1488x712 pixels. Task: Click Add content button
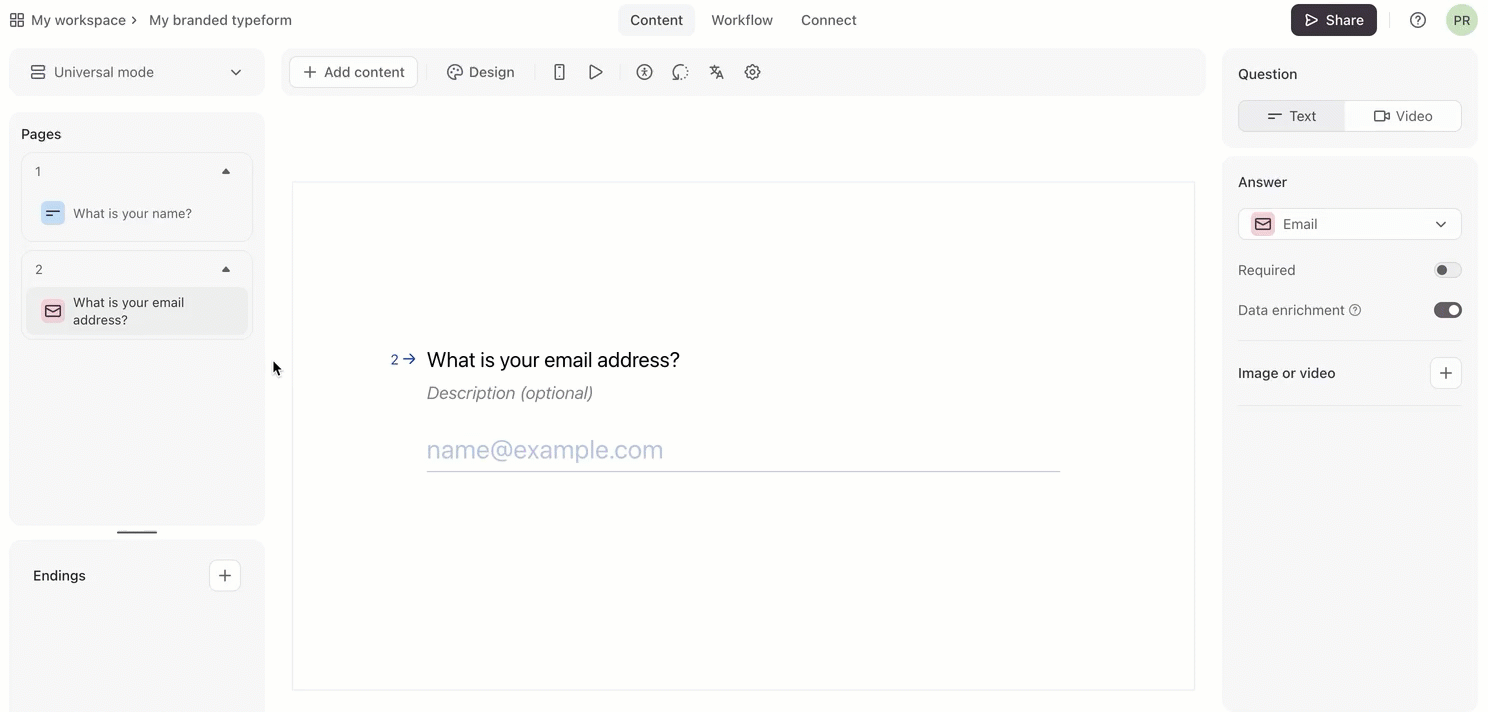(x=354, y=72)
